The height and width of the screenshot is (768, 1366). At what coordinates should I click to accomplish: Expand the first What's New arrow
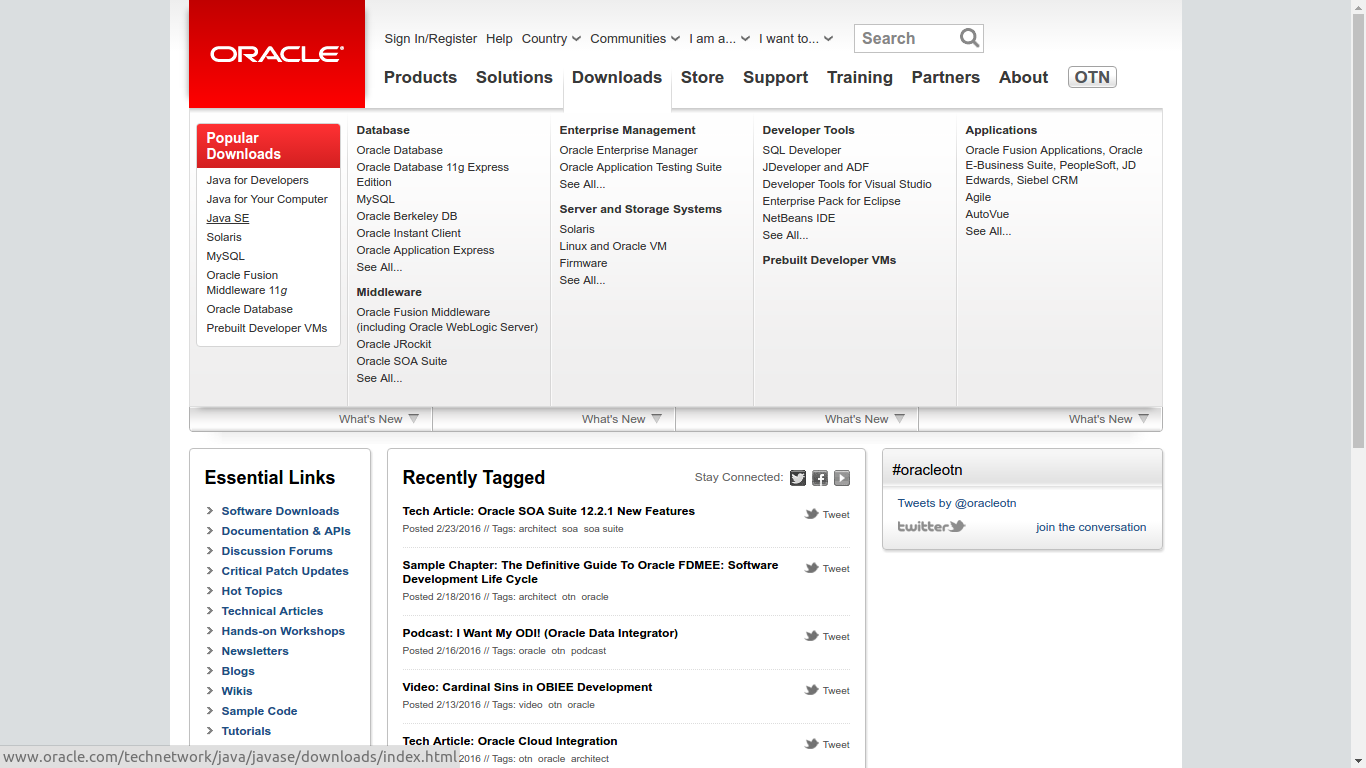(414, 418)
